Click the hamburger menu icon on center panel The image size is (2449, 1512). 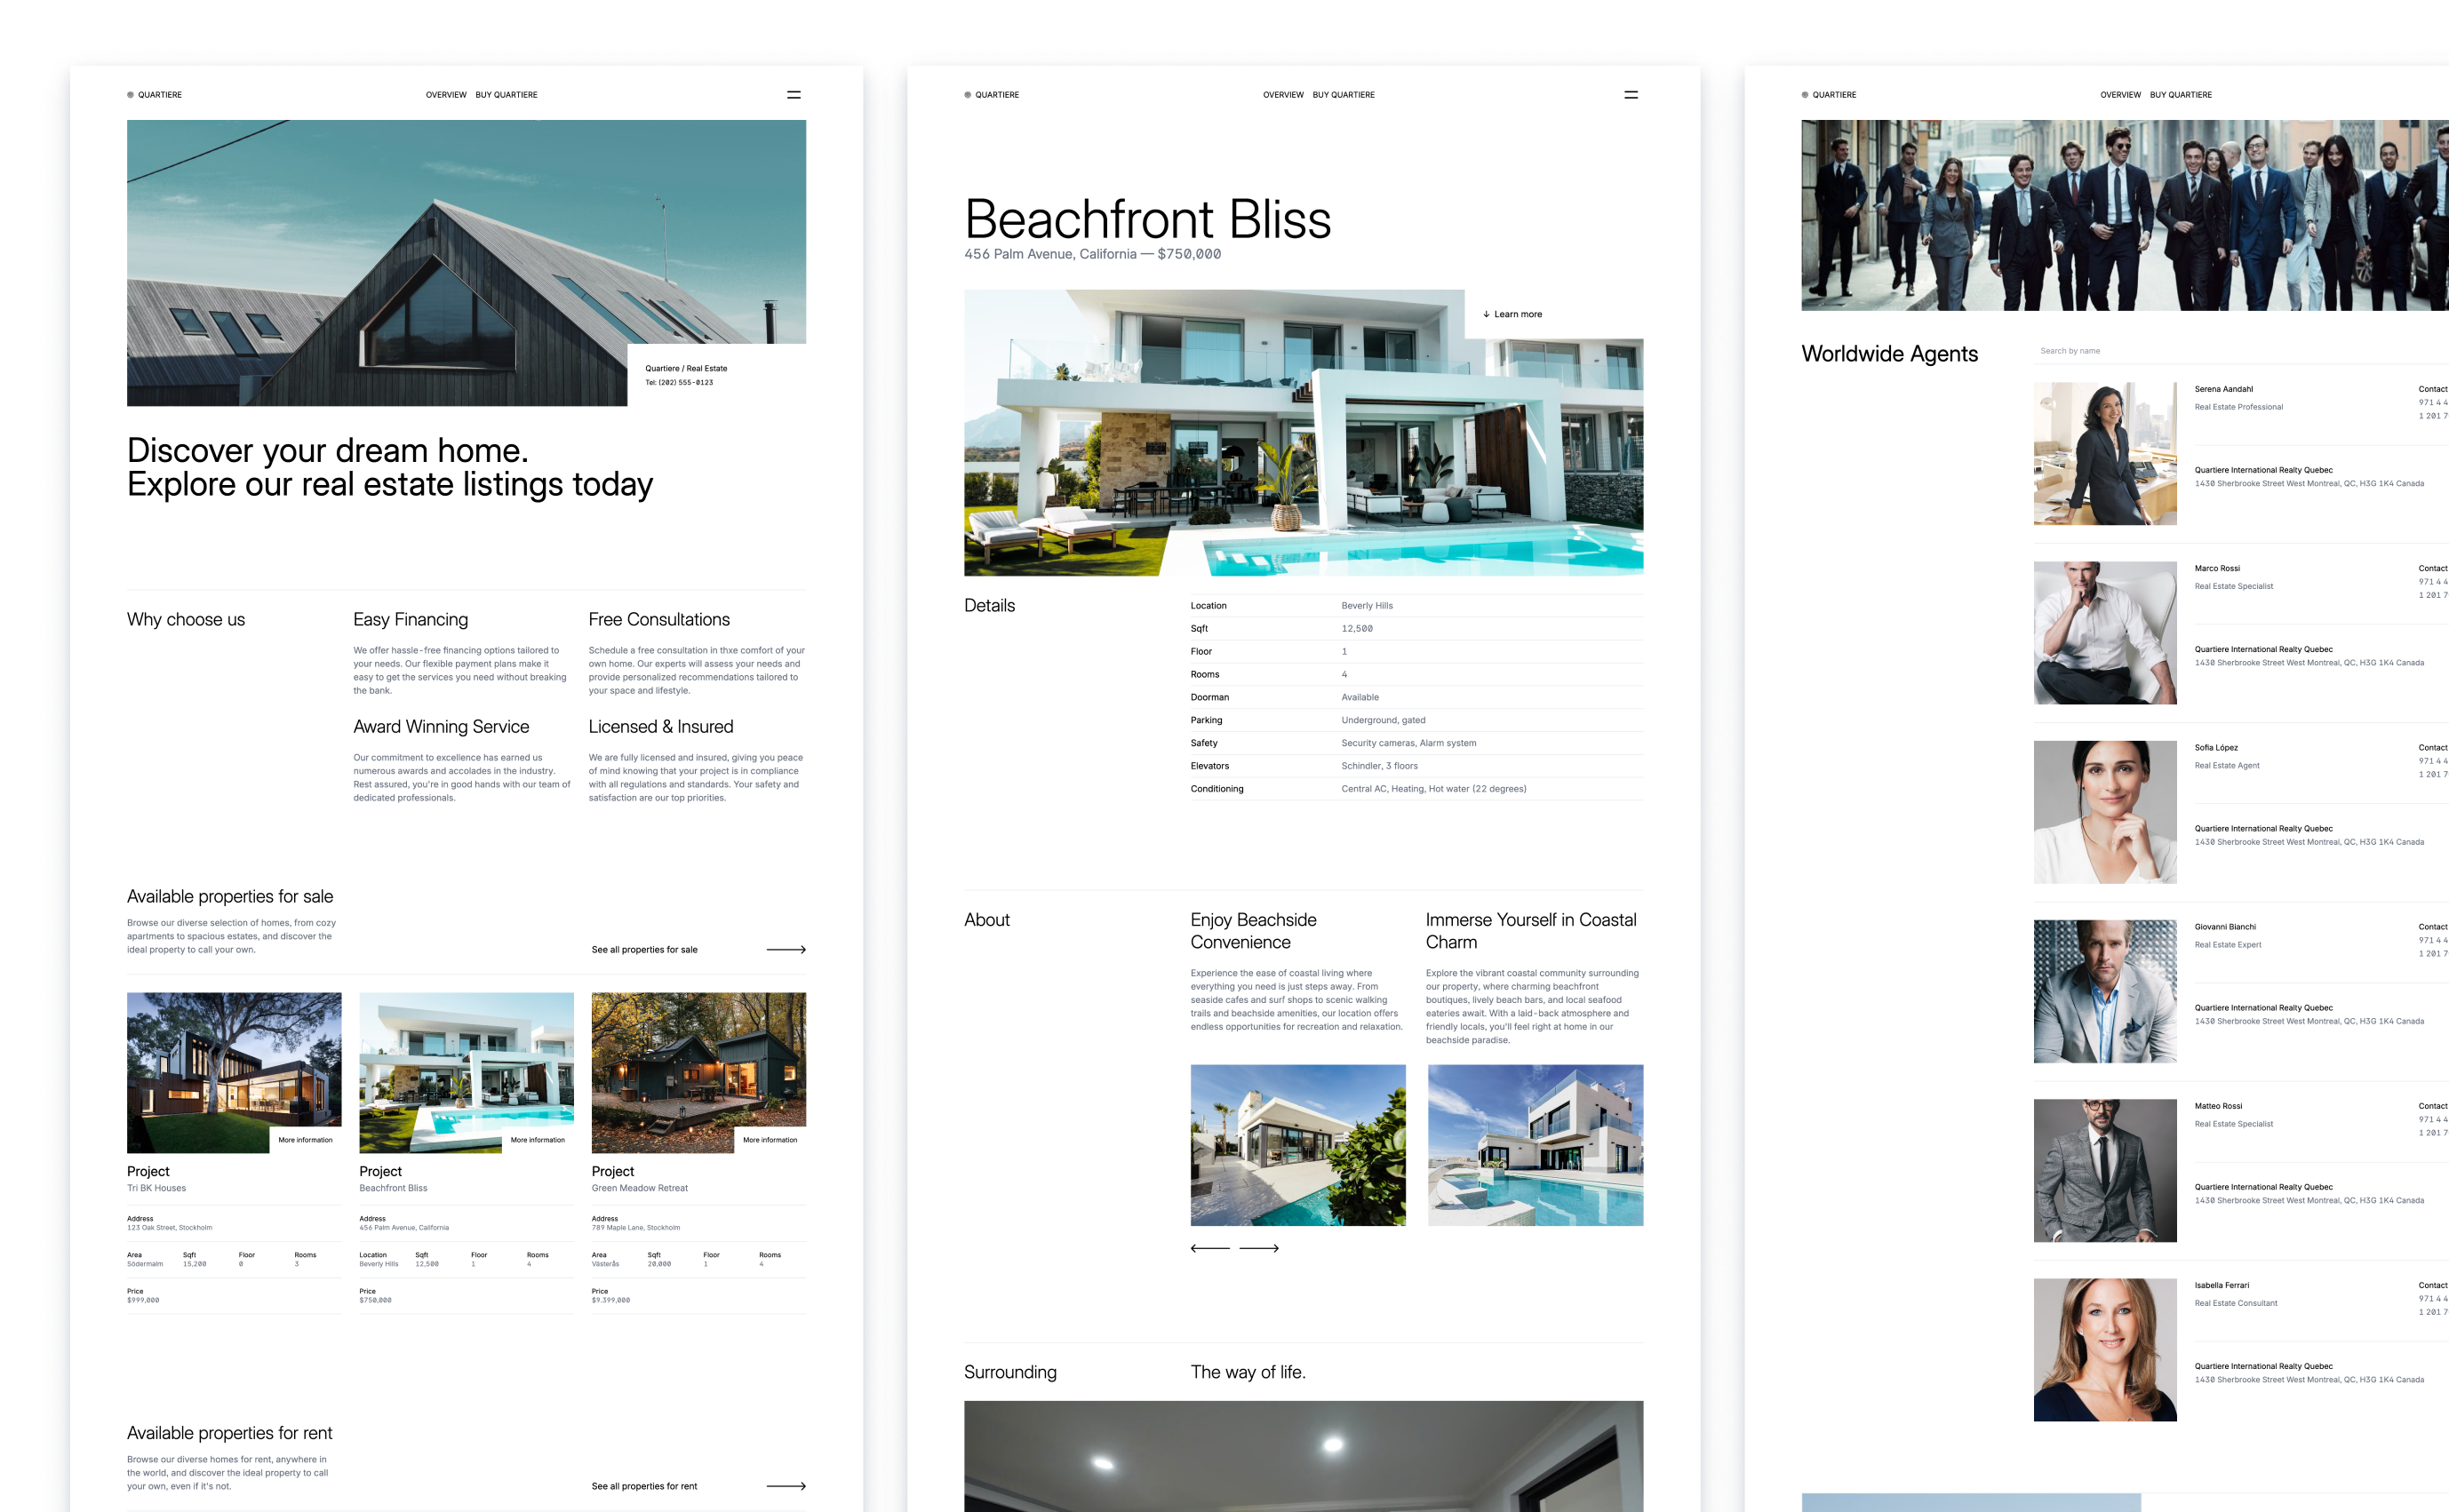(x=1631, y=94)
